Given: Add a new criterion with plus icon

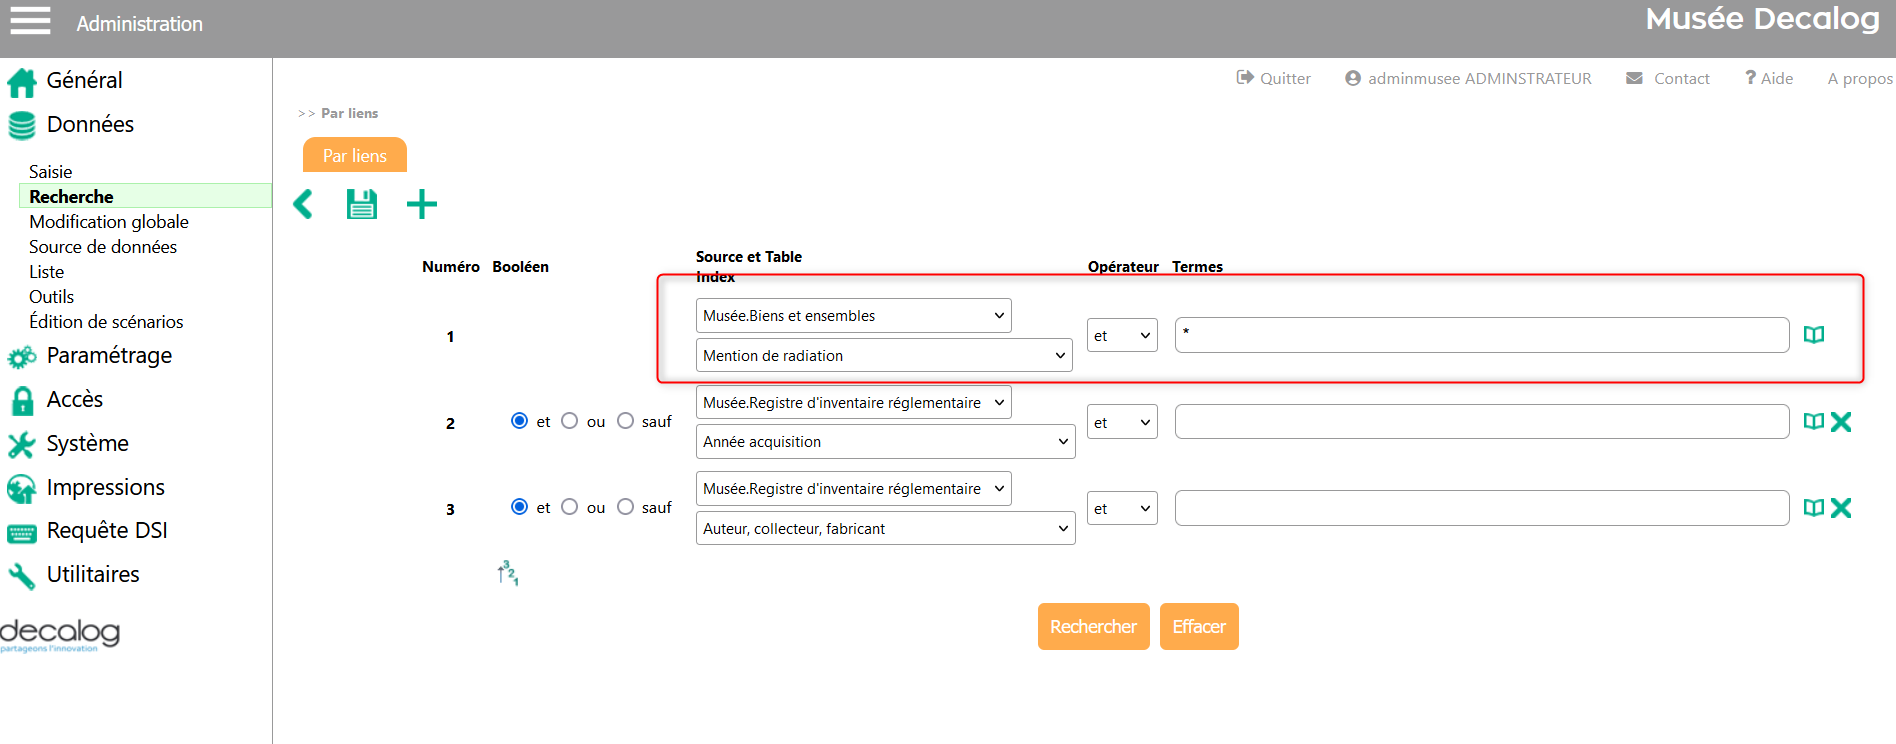Looking at the screenshot, I should tap(422, 205).
